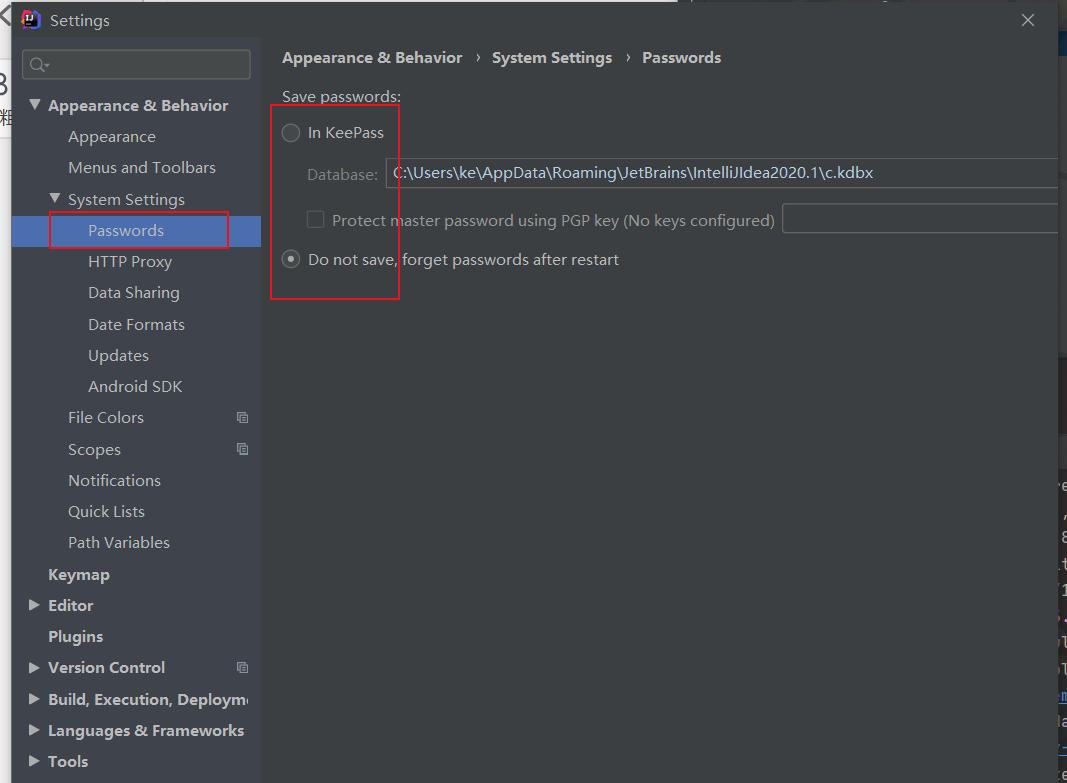The width and height of the screenshot is (1067, 783).
Task: Select Languages & Frameworks tree label
Action: pos(146,731)
